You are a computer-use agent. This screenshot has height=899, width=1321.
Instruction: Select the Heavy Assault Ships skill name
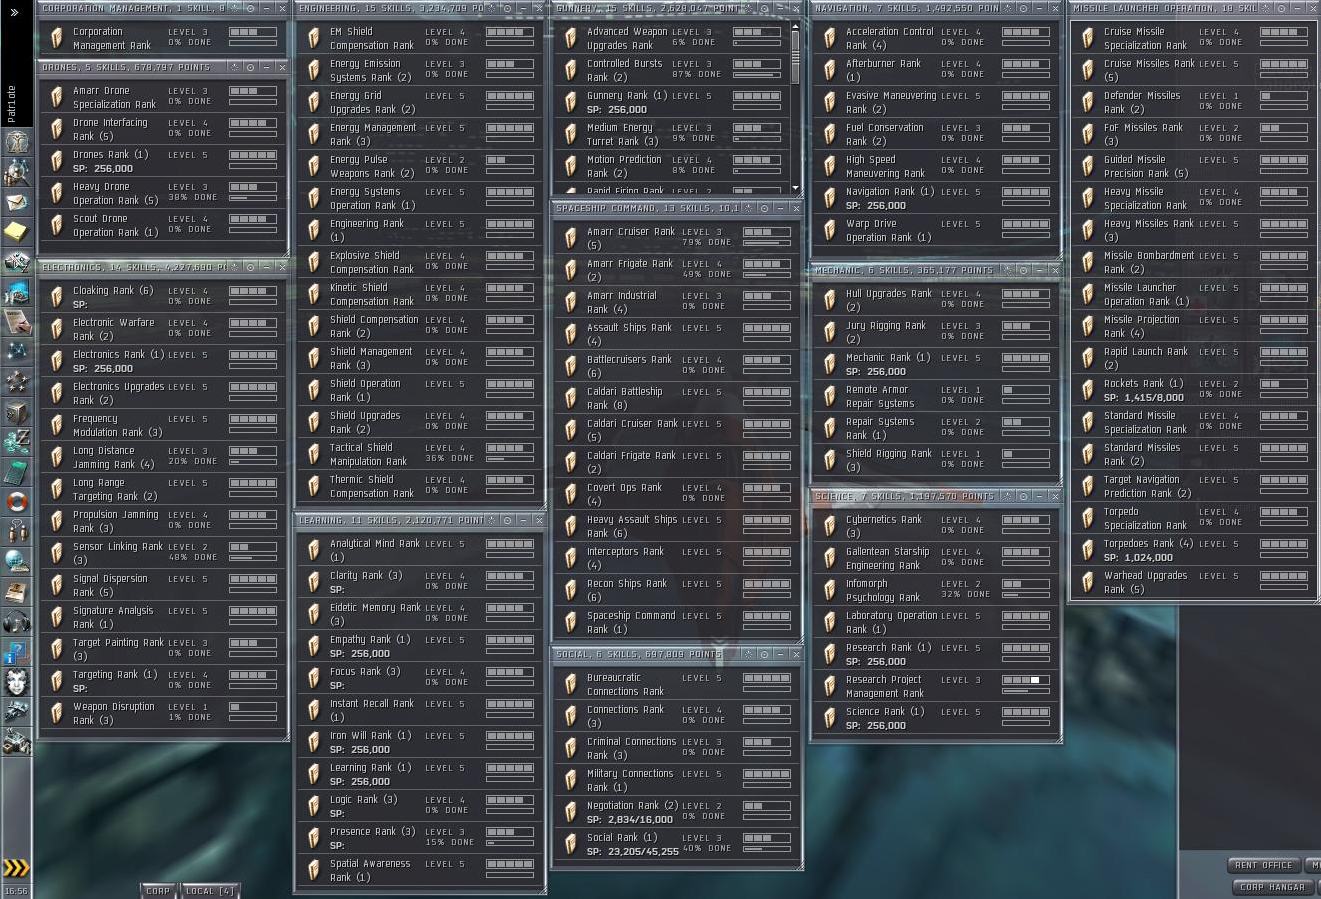[632, 526]
